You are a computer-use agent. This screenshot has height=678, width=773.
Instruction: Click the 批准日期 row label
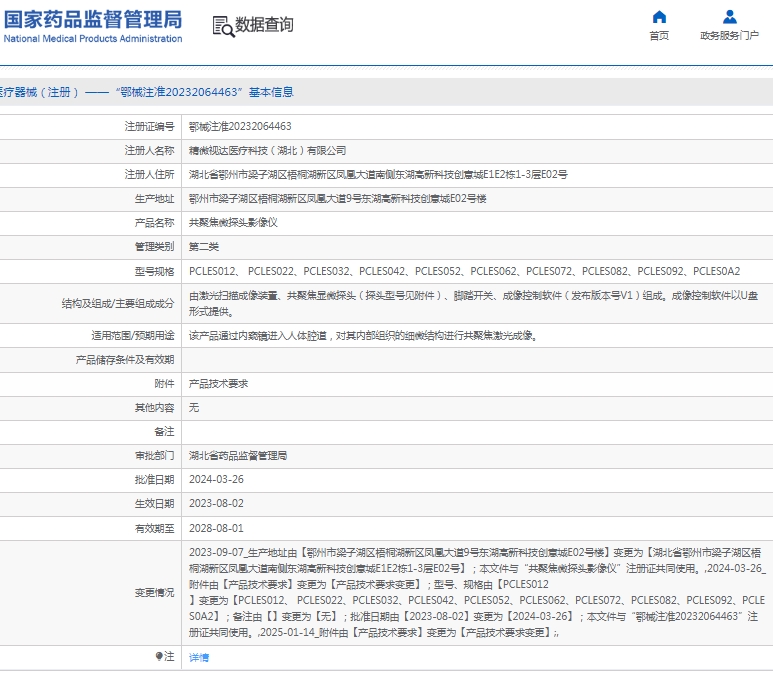(154, 479)
